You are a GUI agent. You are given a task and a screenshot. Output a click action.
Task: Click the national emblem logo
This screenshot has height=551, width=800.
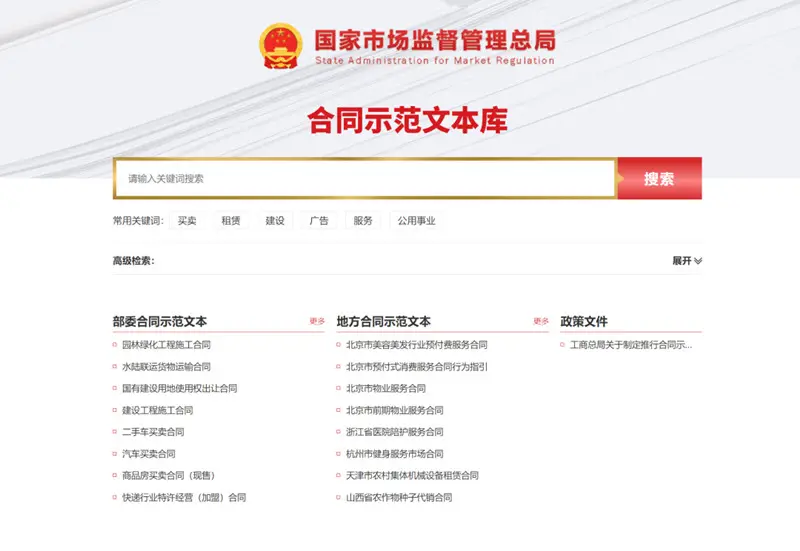coord(280,46)
